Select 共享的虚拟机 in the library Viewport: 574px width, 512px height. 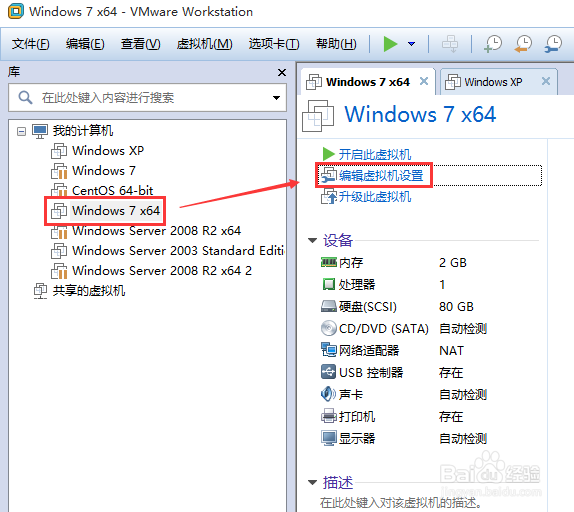[x=89, y=291]
